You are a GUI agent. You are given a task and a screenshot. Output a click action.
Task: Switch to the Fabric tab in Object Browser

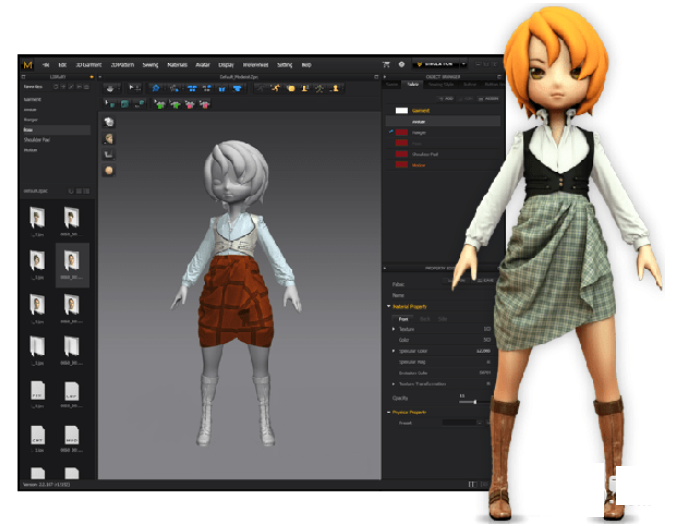412,84
